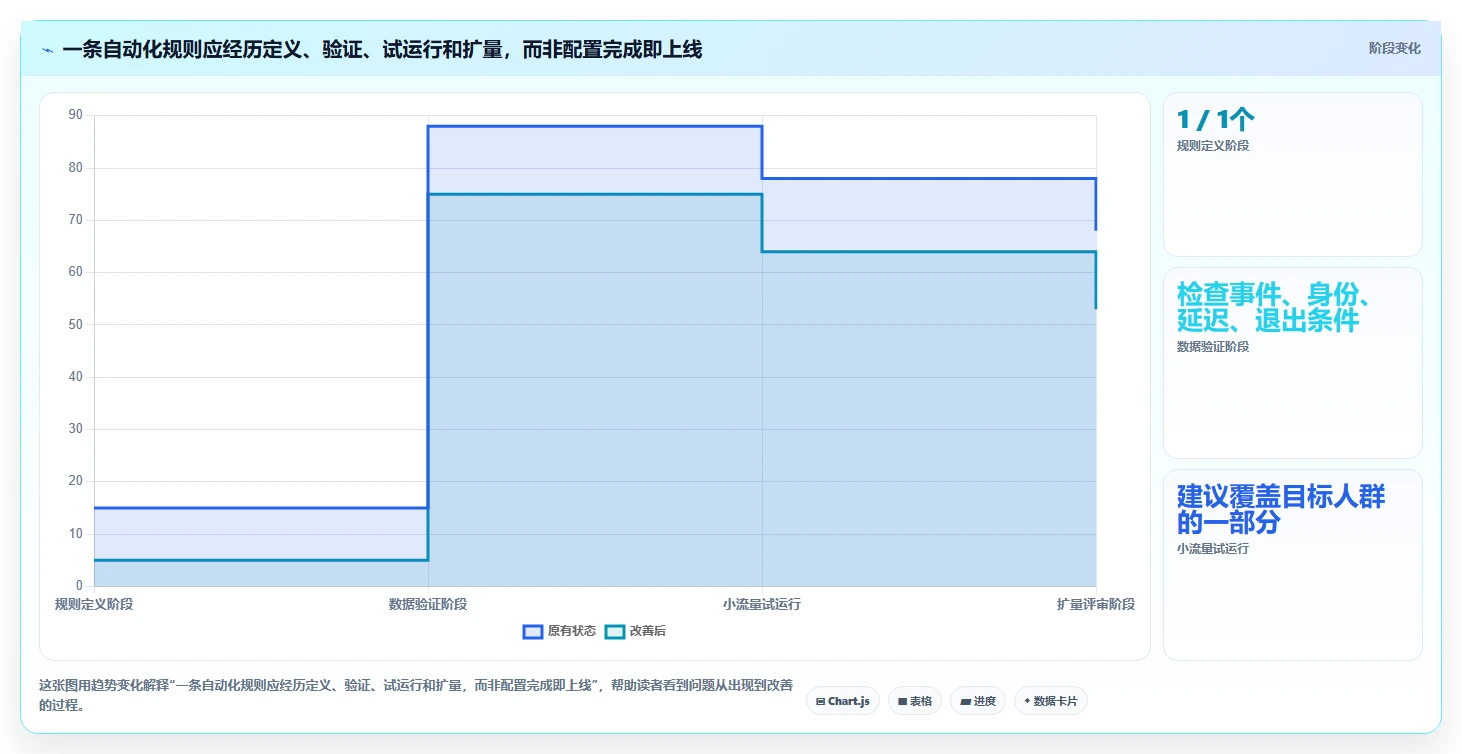Toggle the 原有状态 legend entry

click(x=560, y=631)
